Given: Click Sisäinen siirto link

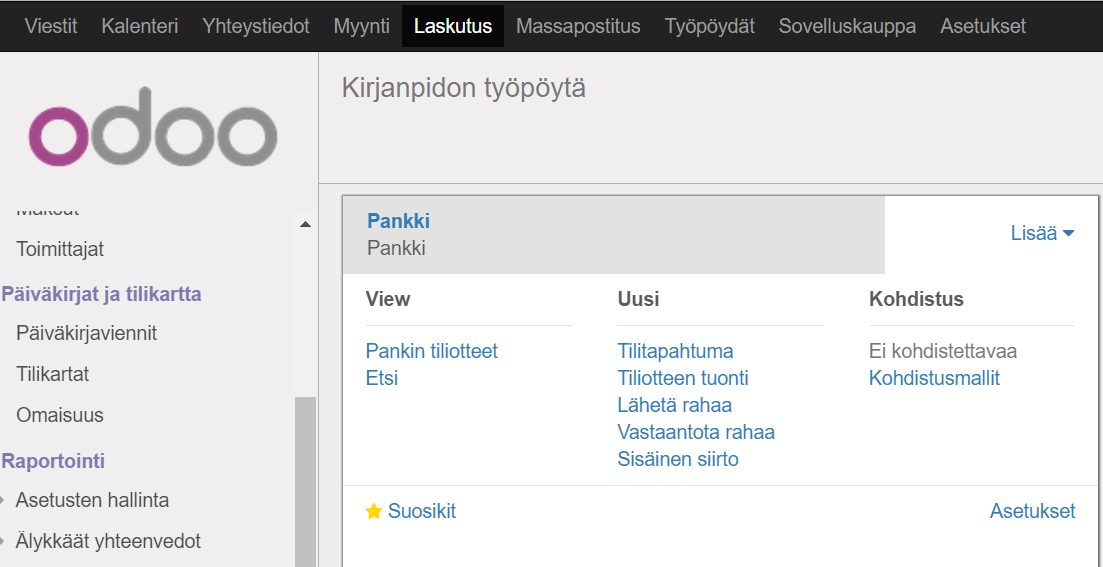Looking at the screenshot, I should tap(678, 459).
